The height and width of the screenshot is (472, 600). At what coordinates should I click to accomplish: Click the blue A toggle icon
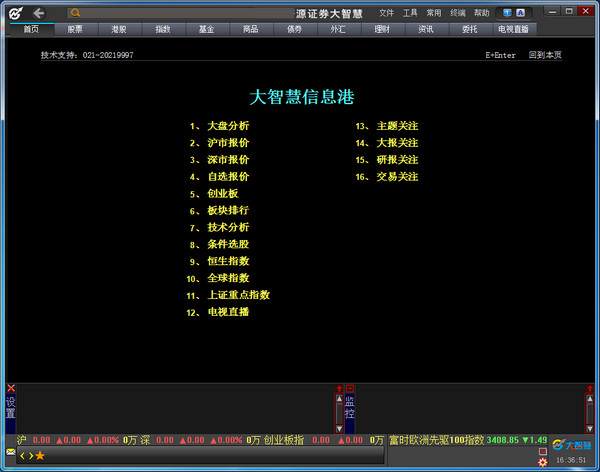tap(520, 13)
